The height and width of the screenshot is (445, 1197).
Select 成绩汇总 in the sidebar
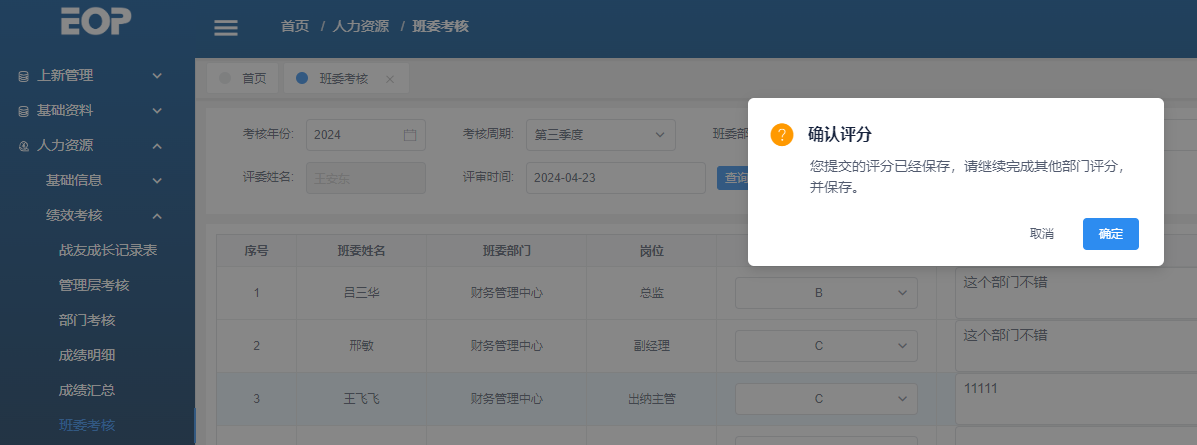(87, 390)
